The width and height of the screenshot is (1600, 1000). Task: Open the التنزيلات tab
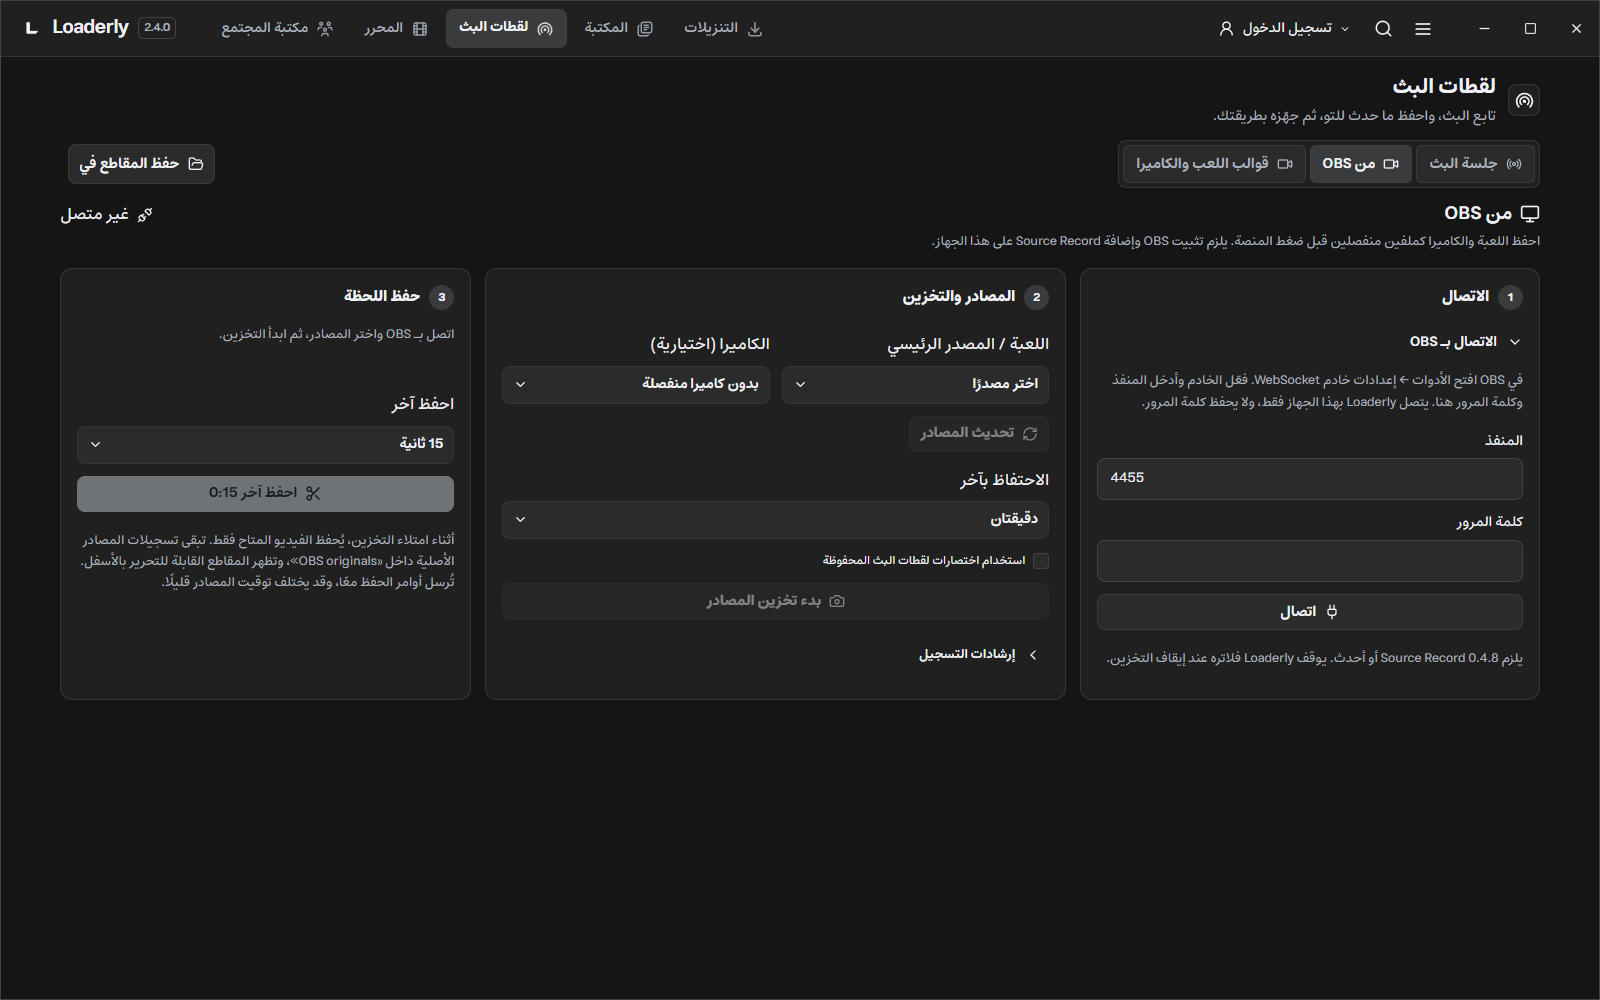pyautogui.click(x=723, y=29)
